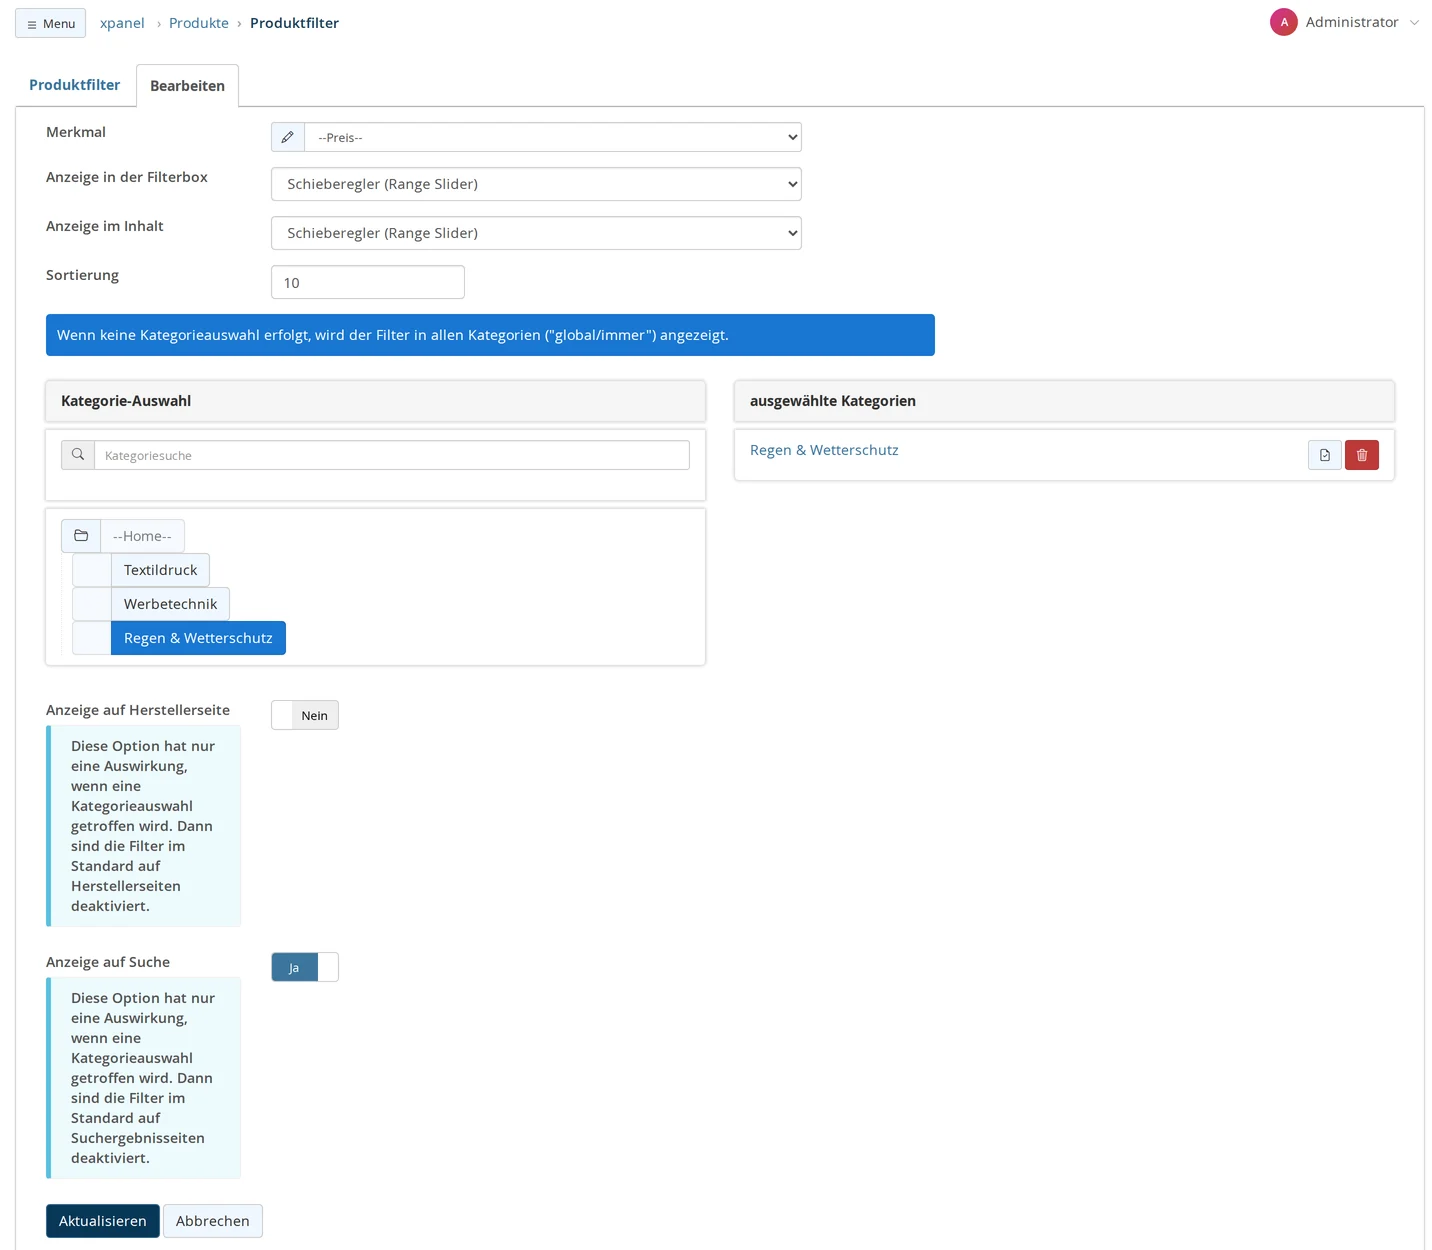1432x1250 pixels.
Task: Go to xpanel breadcrumb
Action: [122, 23]
